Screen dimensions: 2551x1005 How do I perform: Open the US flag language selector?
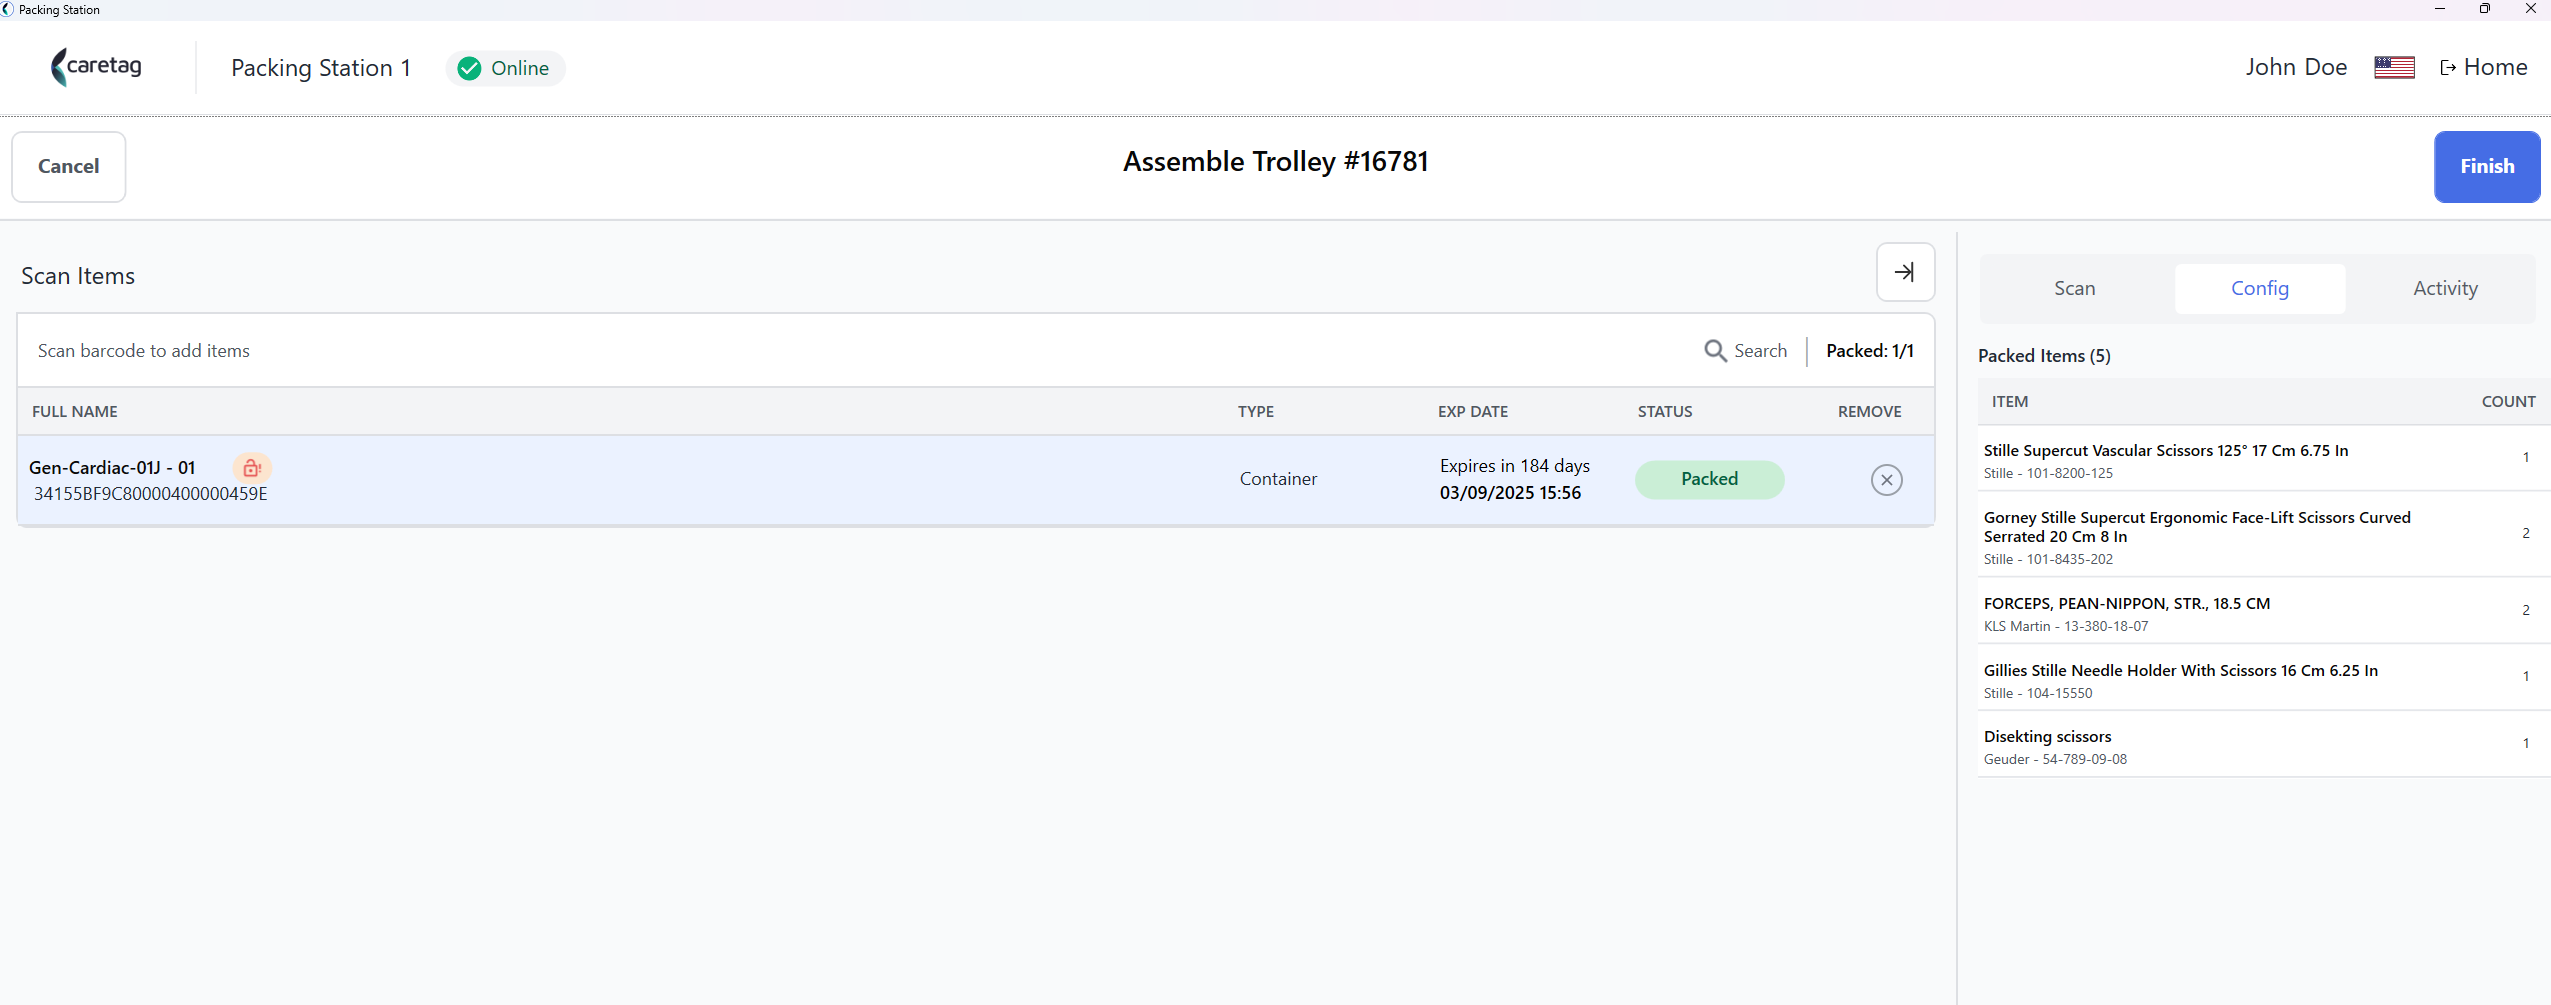click(x=2394, y=67)
